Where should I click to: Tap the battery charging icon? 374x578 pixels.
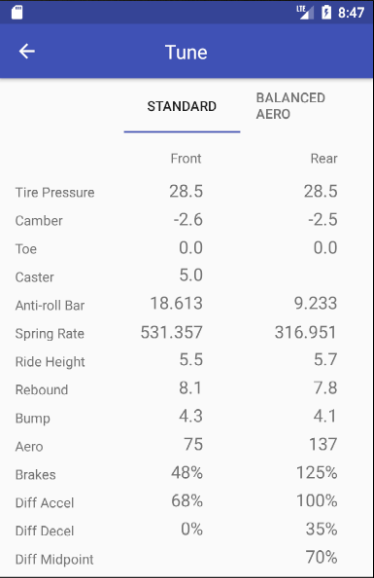326,12
